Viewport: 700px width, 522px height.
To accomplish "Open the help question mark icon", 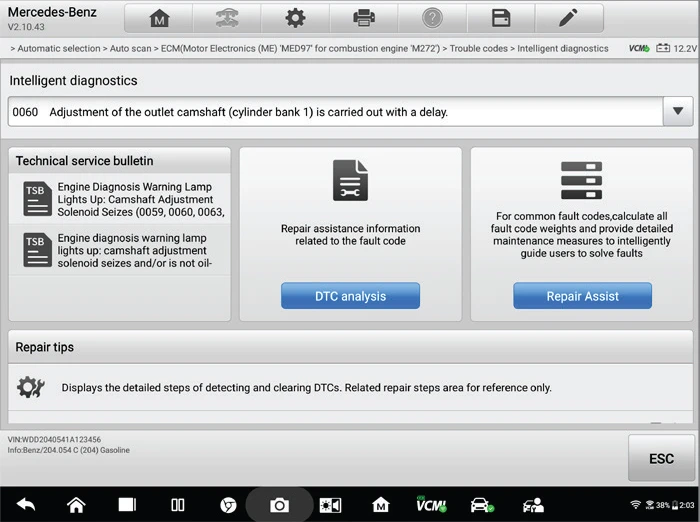I will pos(432,18).
